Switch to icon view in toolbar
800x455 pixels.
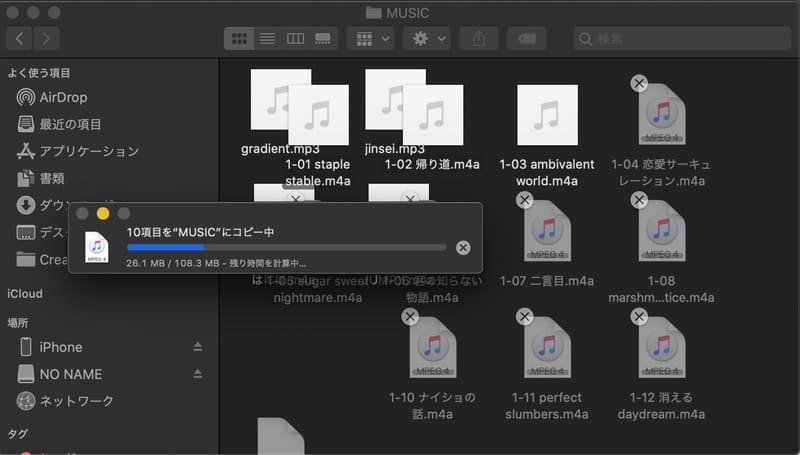click(239, 39)
